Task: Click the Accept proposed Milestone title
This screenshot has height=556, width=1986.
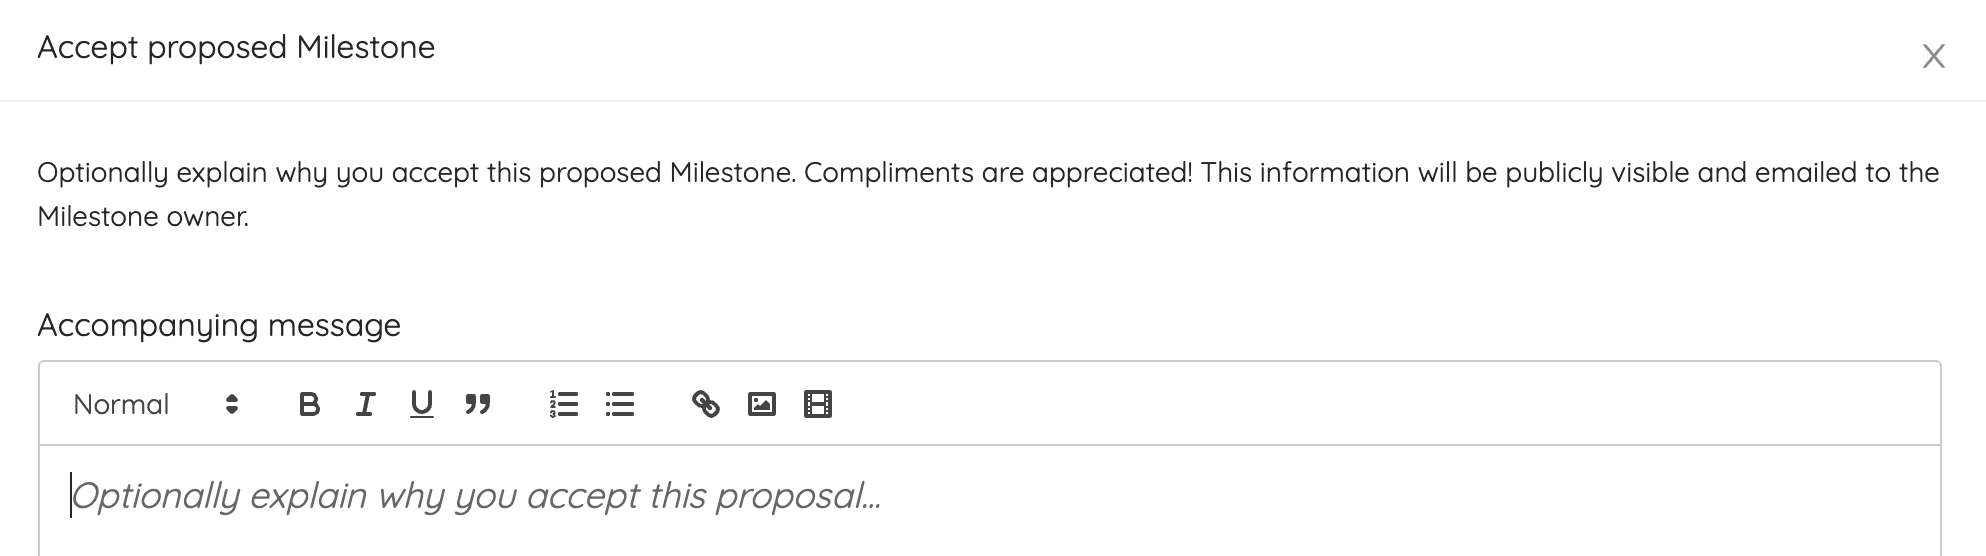Action: click(236, 47)
